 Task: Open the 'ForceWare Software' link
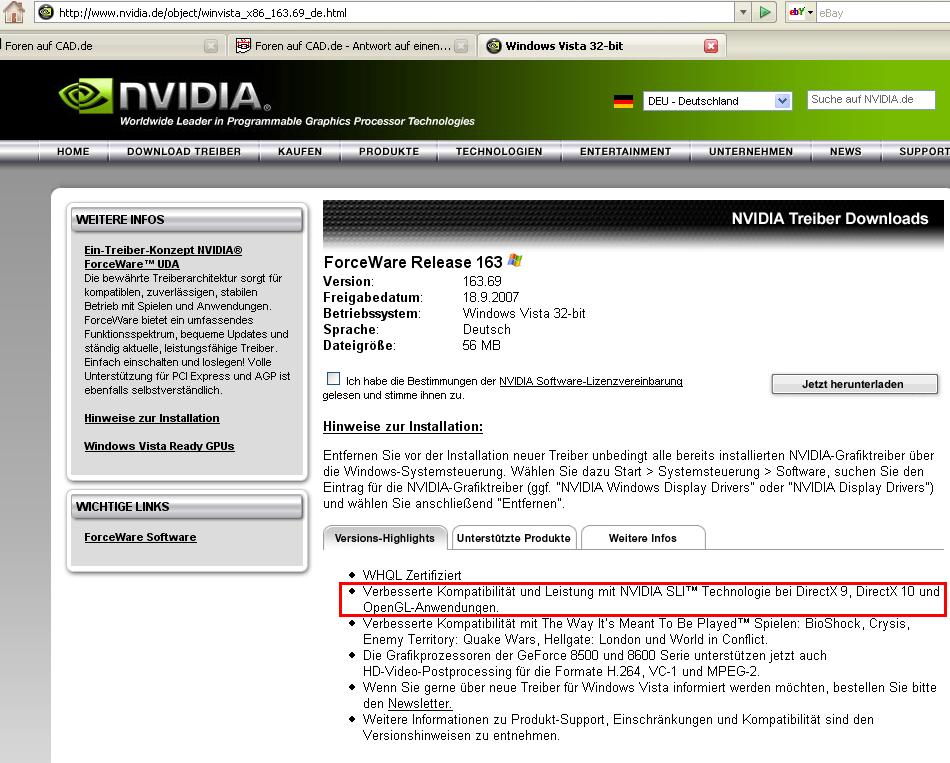[x=140, y=537]
